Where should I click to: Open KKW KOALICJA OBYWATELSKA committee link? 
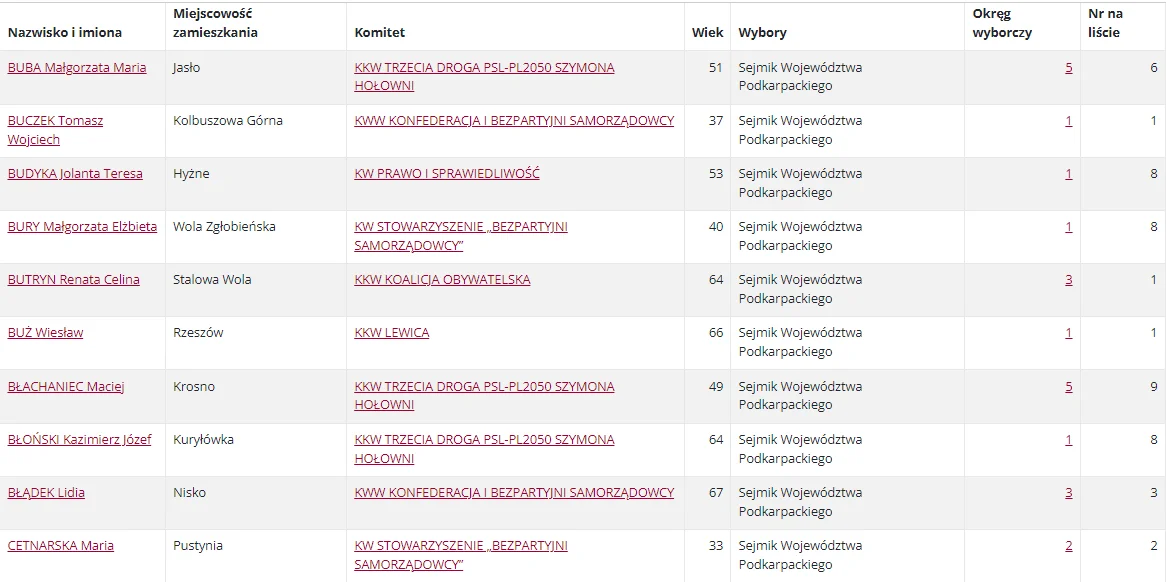(442, 280)
